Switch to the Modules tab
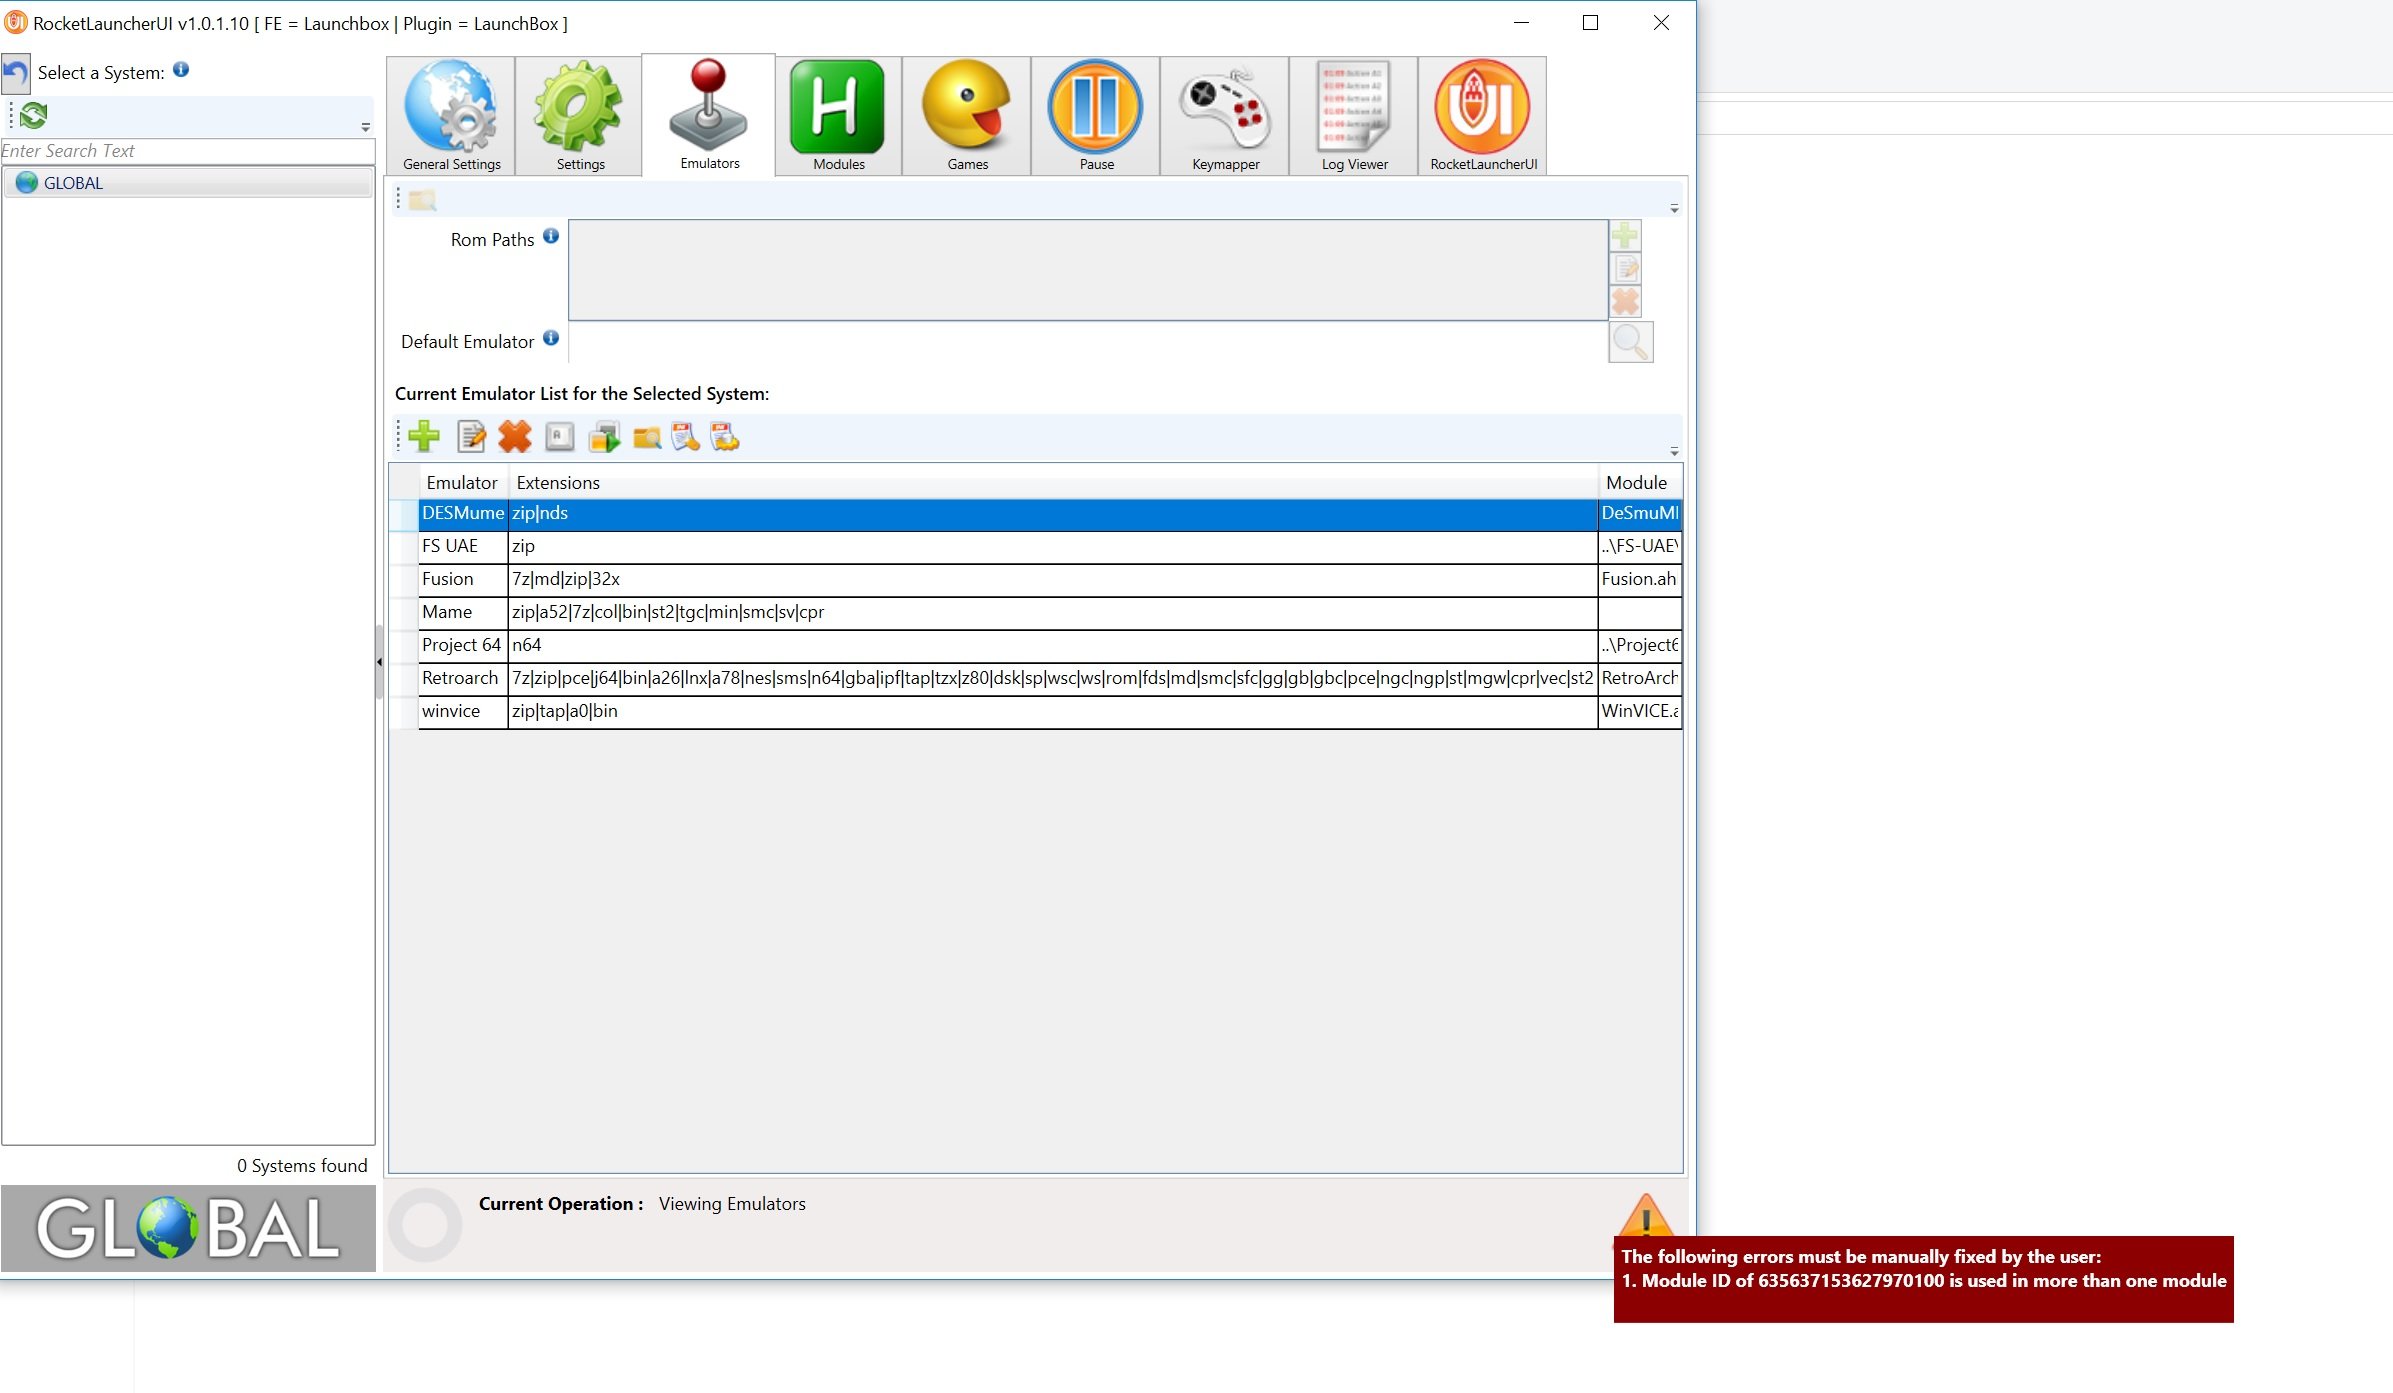Image resolution: width=2393 pixels, height=1393 pixels. (838, 116)
